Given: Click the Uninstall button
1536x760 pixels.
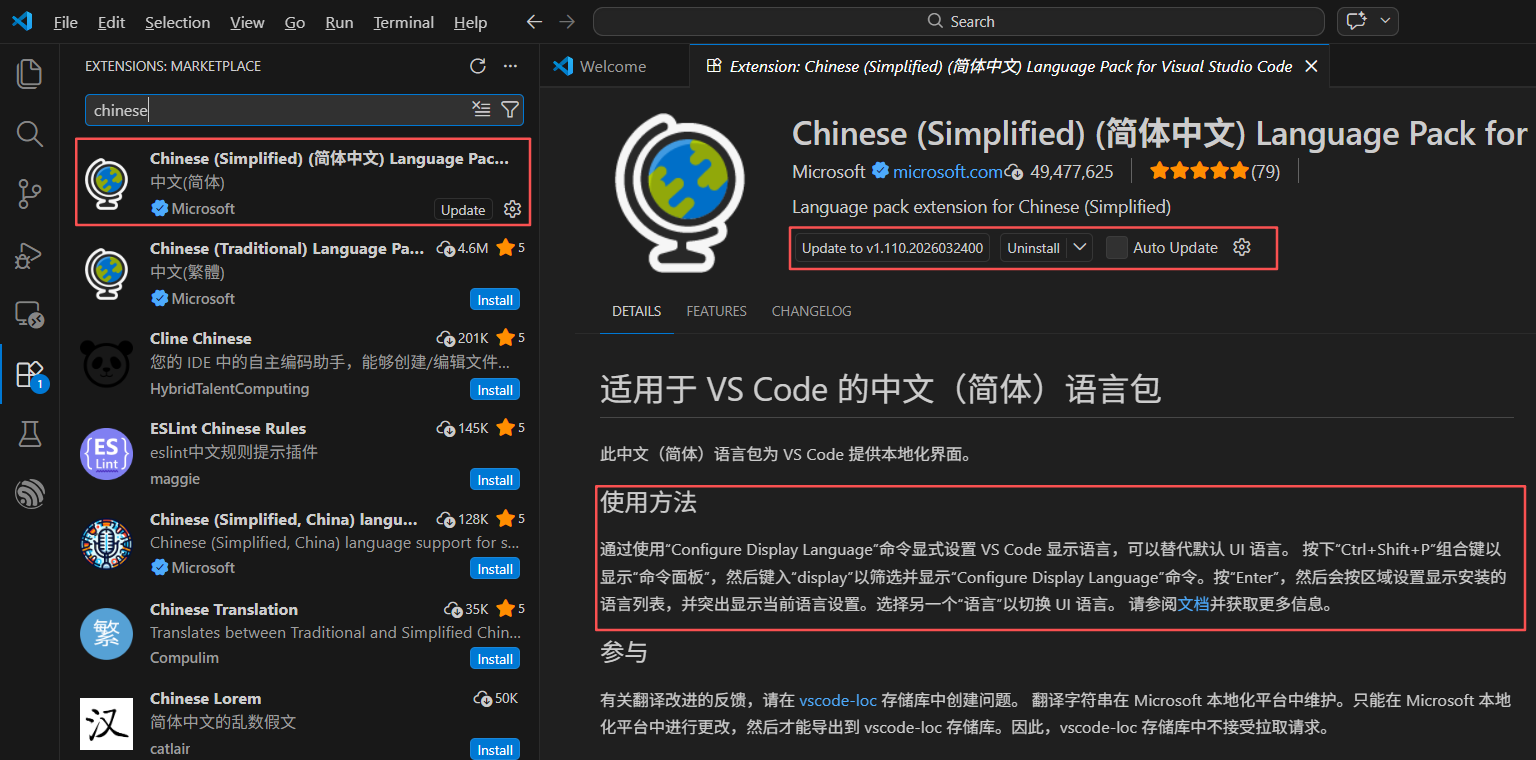Looking at the screenshot, I should 1033,247.
